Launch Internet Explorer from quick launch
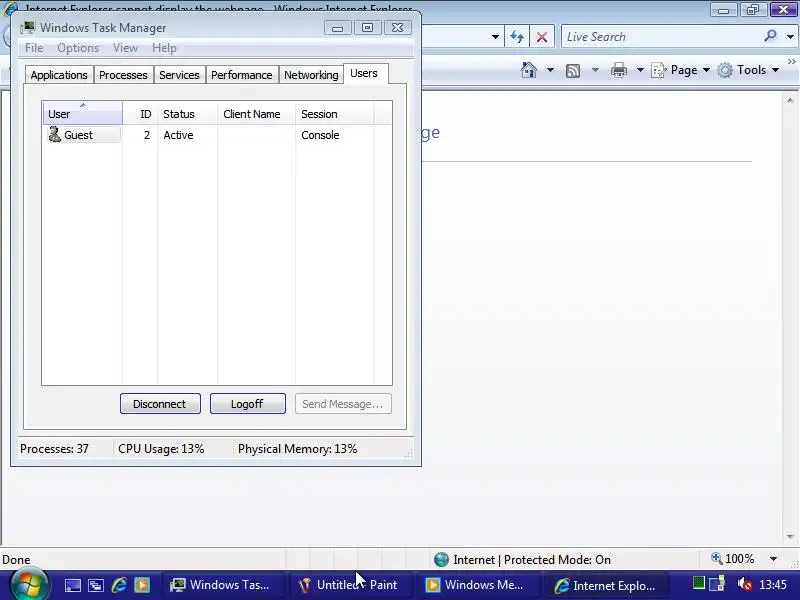 coord(119,585)
